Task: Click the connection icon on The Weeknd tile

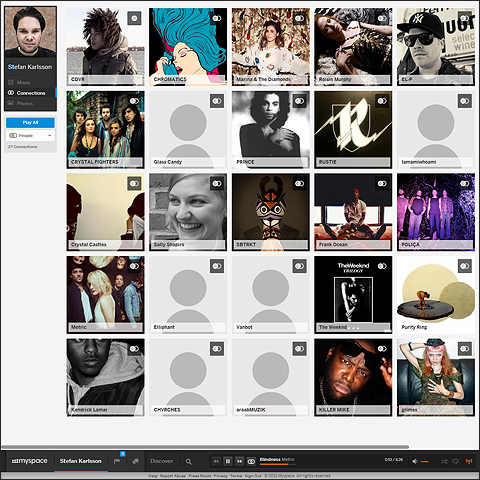Action: coord(382,266)
